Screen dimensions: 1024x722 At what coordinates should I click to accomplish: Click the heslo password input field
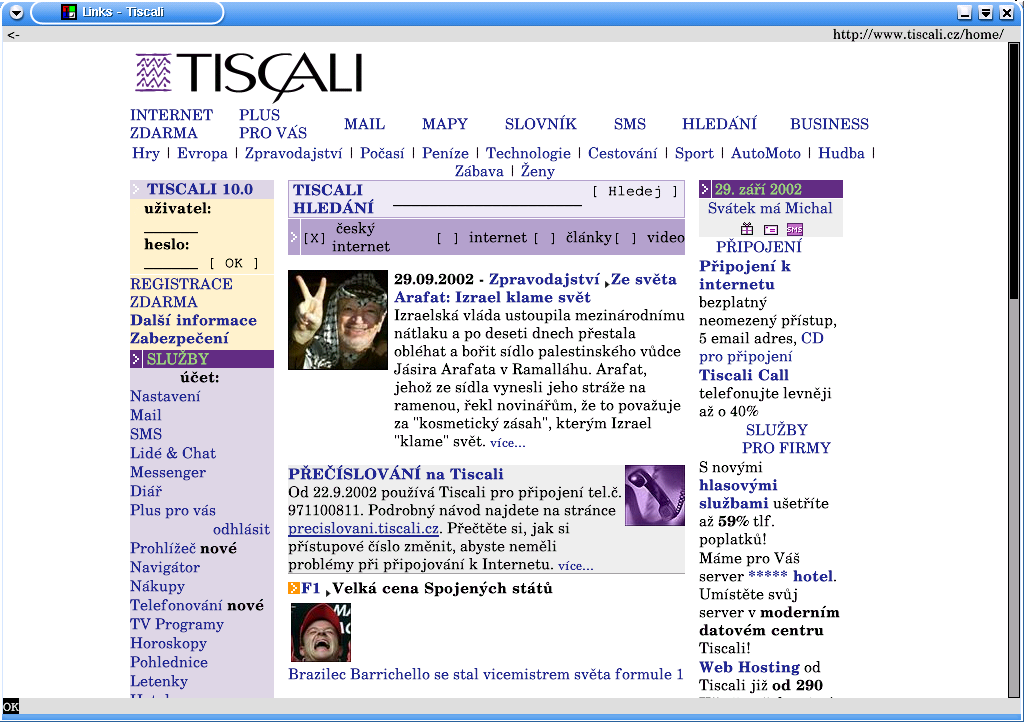pos(170,262)
